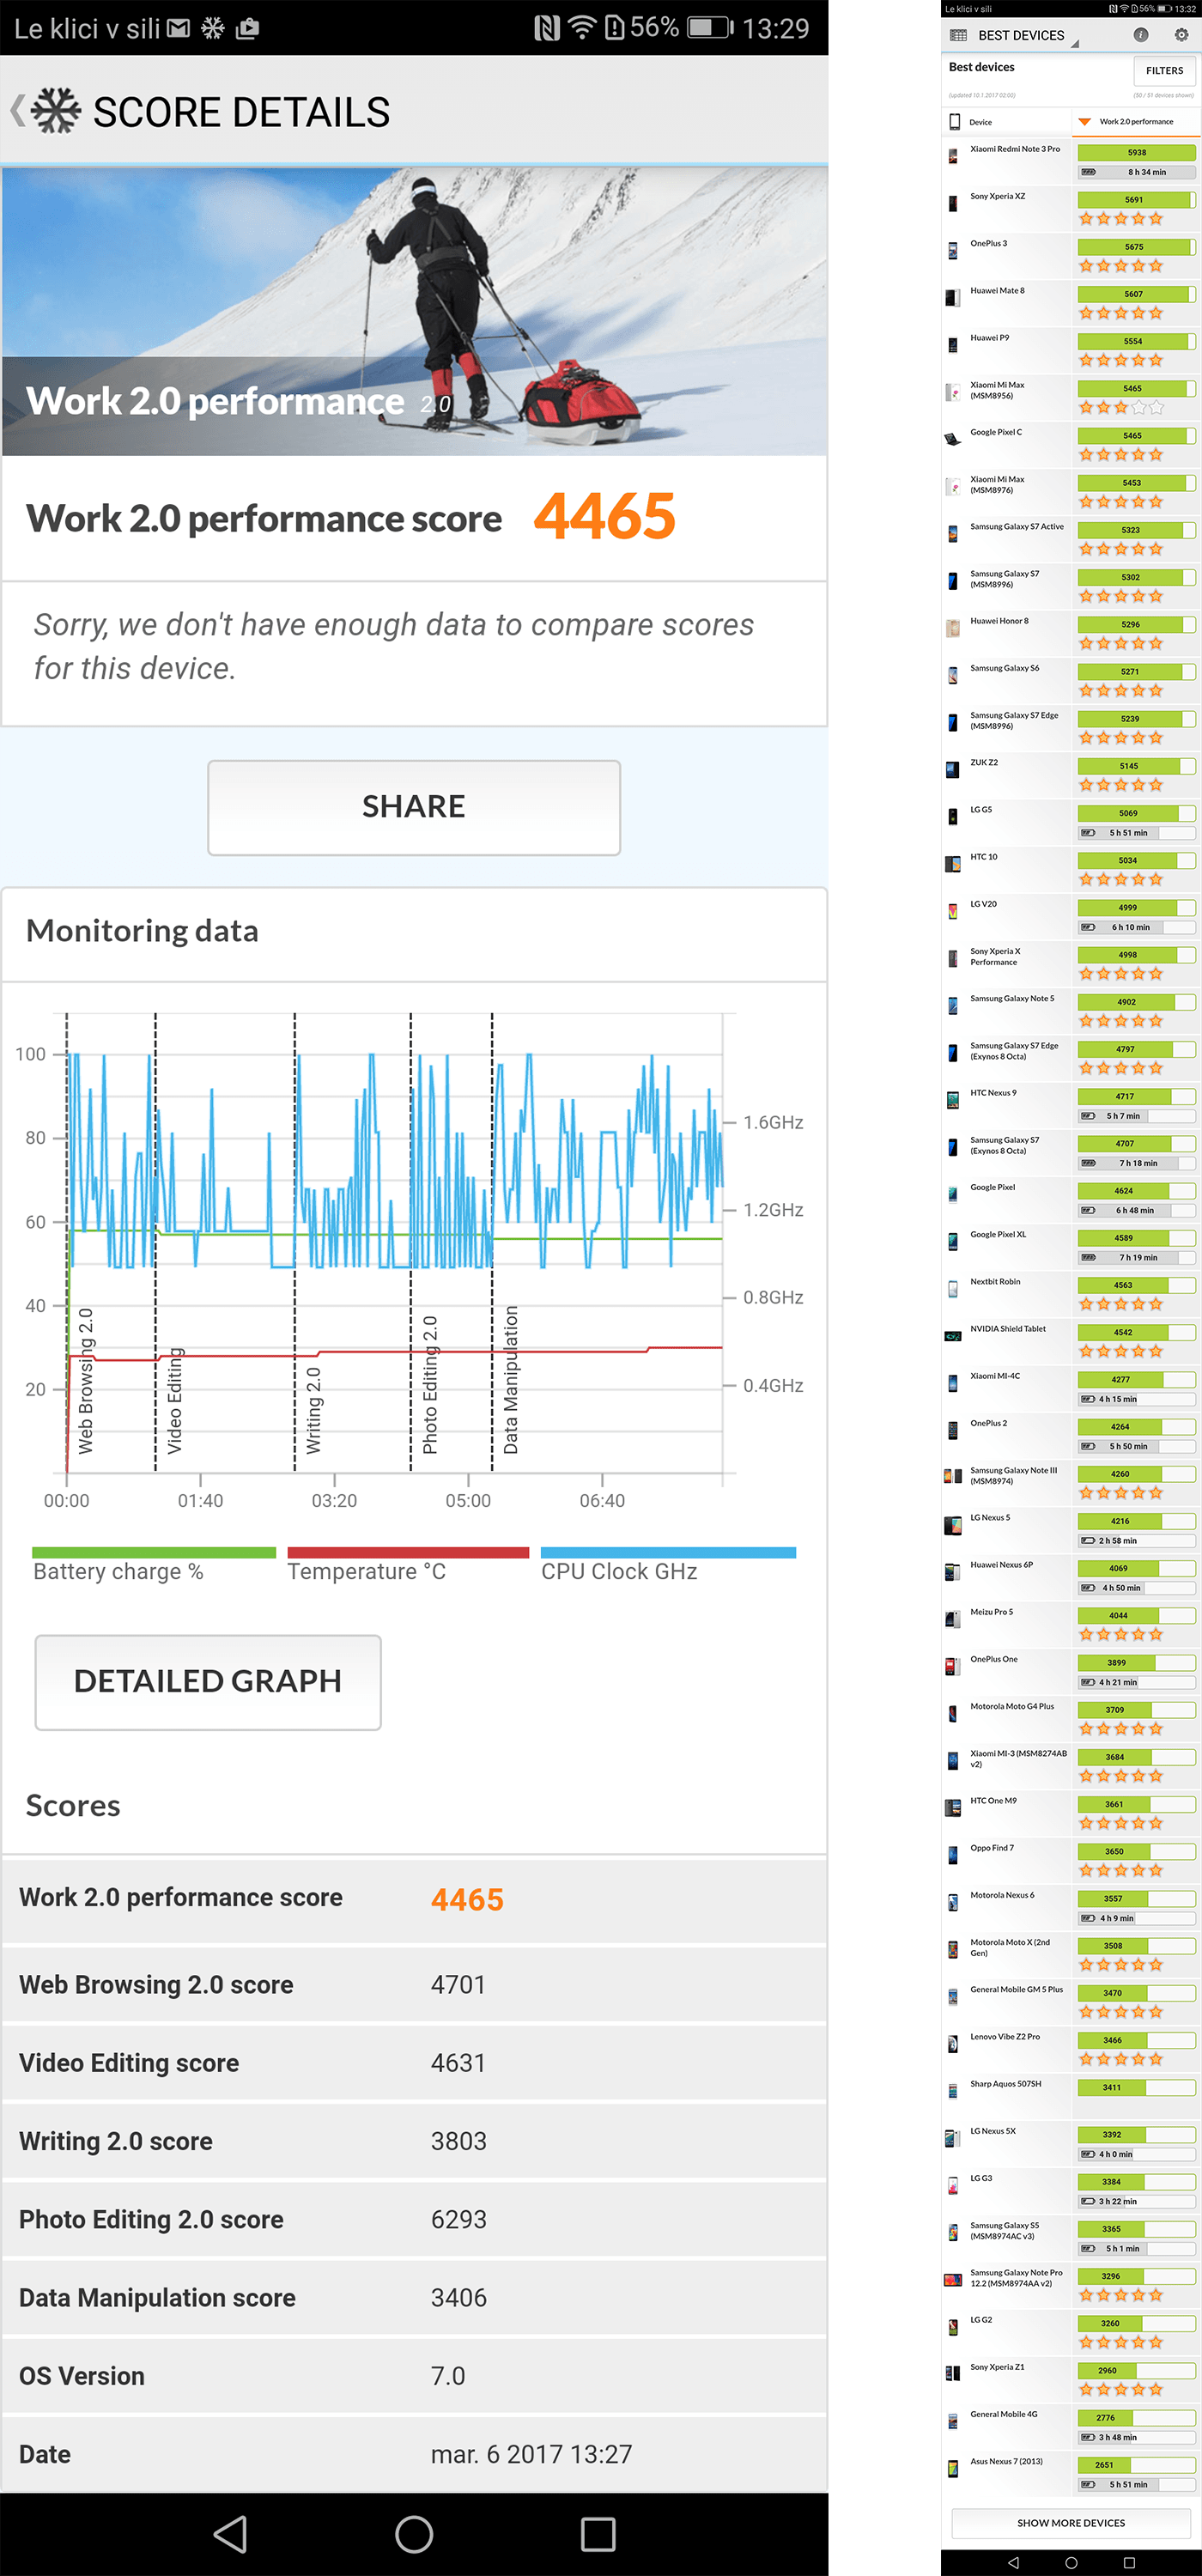The width and height of the screenshot is (1202, 2576).
Task: Open the Oppo Find 7 entry
Action: [1070, 1860]
